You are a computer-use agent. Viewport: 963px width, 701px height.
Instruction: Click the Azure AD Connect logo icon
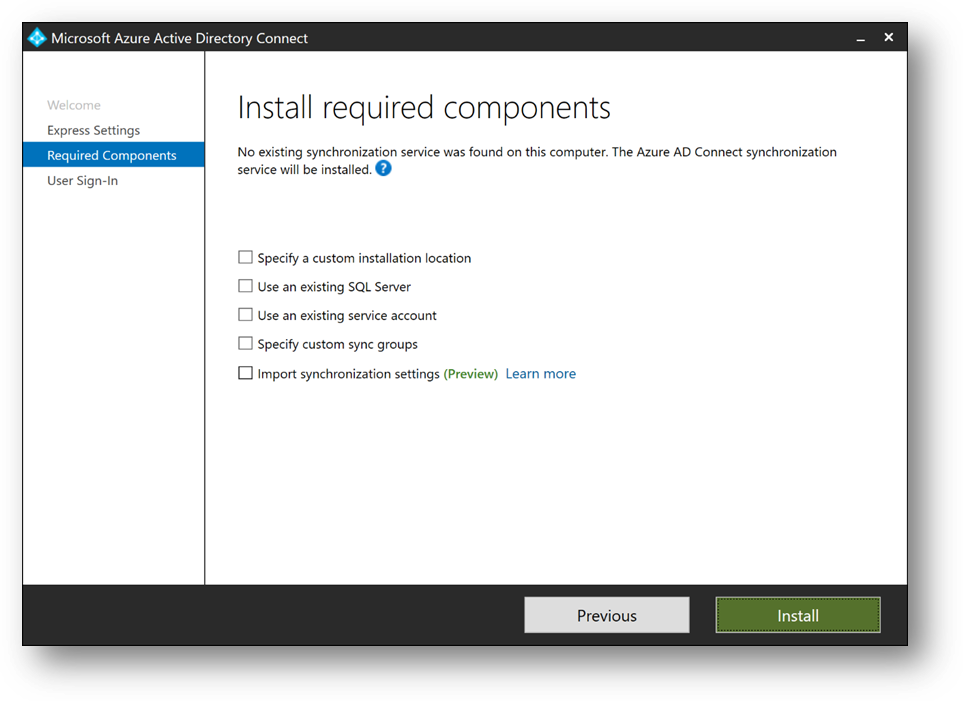(38, 38)
